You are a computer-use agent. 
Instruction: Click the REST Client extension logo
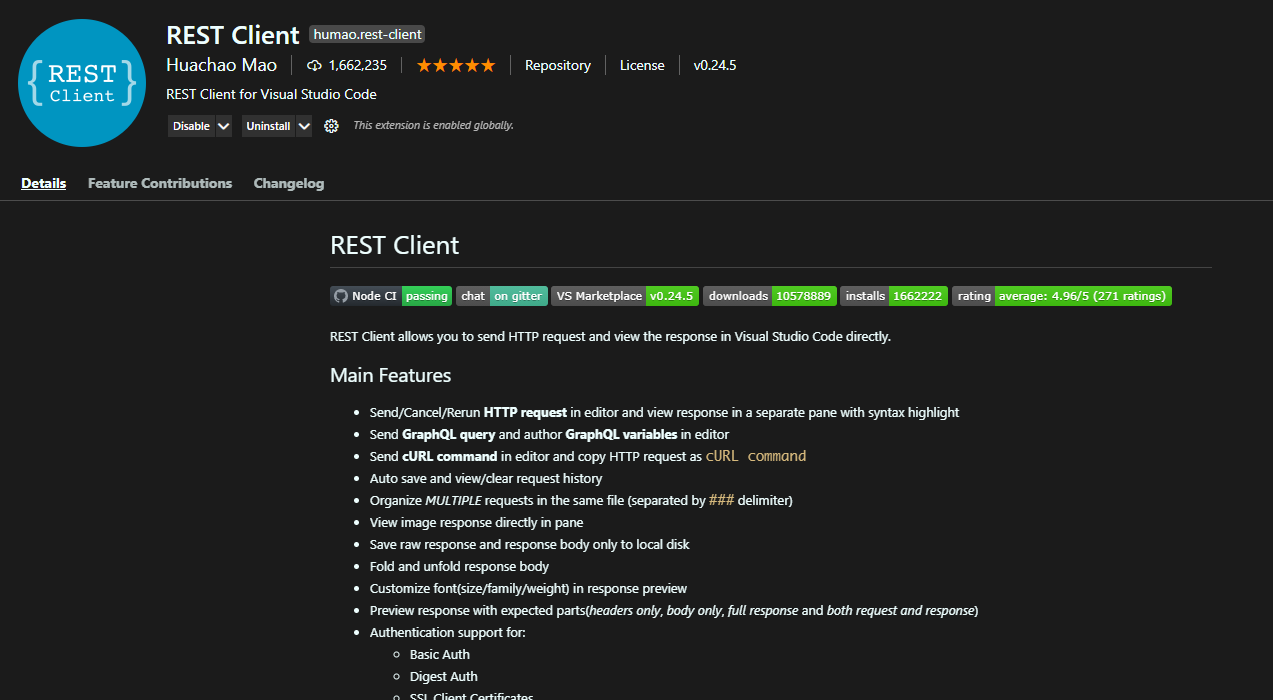(x=82, y=83)
